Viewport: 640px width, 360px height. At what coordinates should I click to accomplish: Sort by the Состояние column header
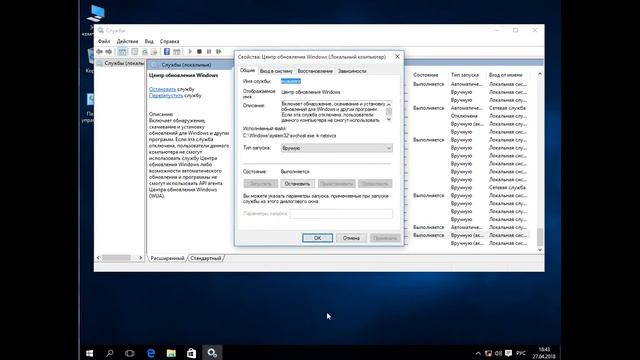425,75
